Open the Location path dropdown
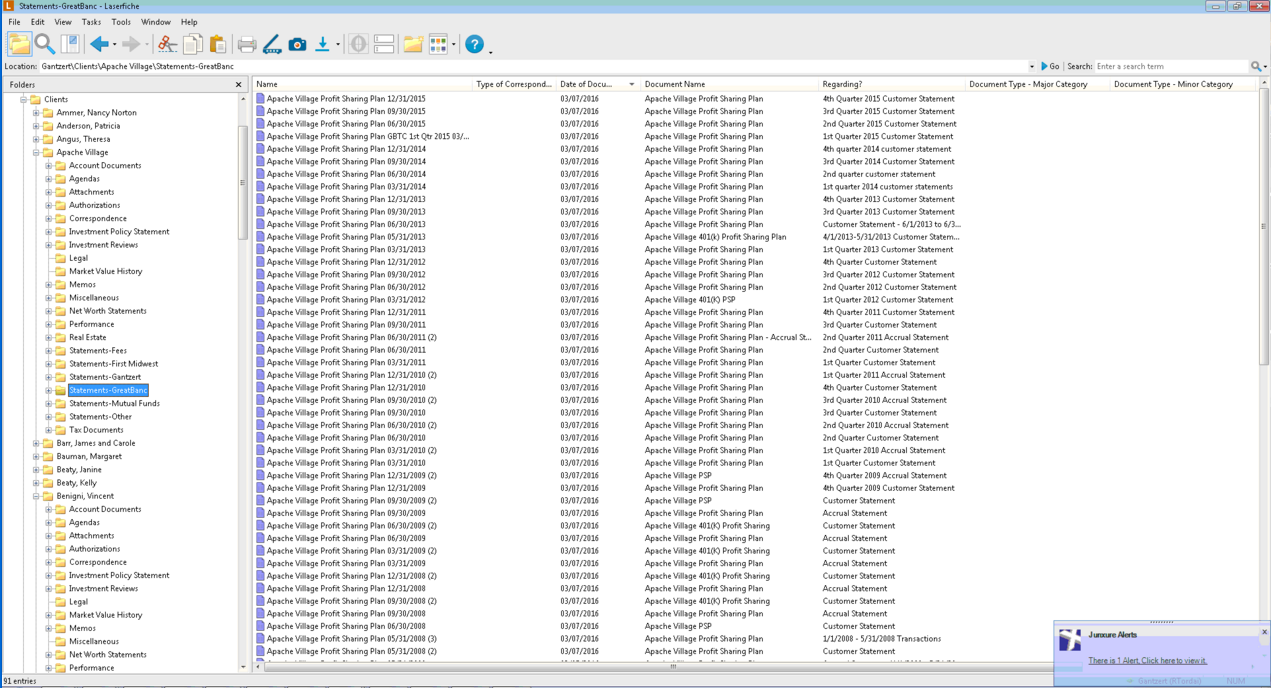1271x688 pixels. point(1032,66)
